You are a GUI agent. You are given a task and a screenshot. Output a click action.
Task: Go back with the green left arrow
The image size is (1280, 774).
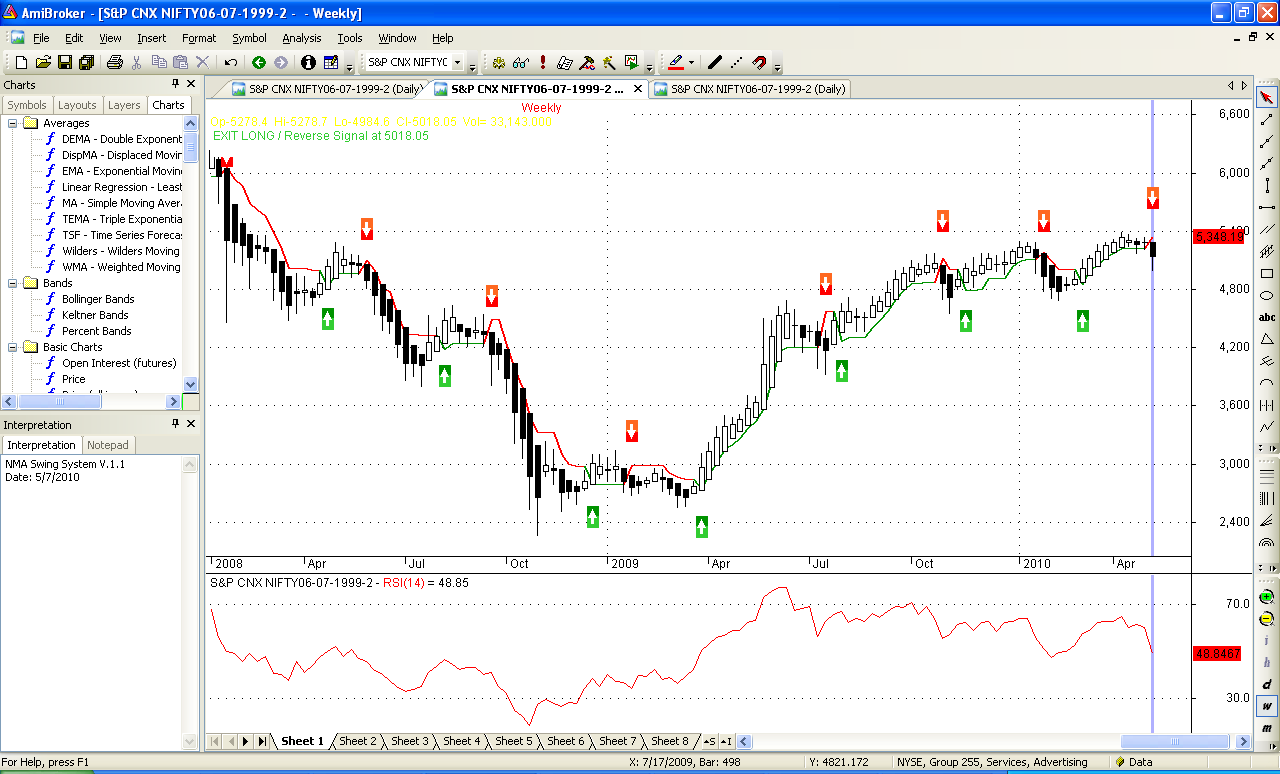pyautogui.click(x=258, y=62)
